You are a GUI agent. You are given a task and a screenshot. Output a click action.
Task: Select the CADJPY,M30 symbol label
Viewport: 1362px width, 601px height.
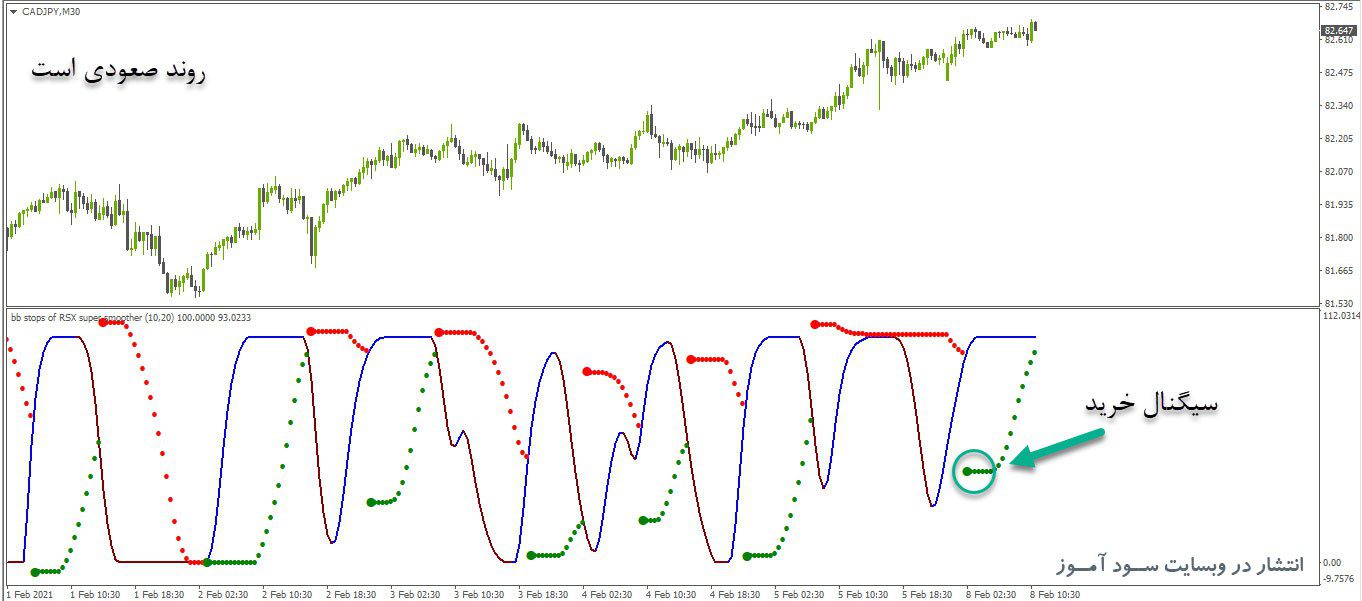pos(50,11)
